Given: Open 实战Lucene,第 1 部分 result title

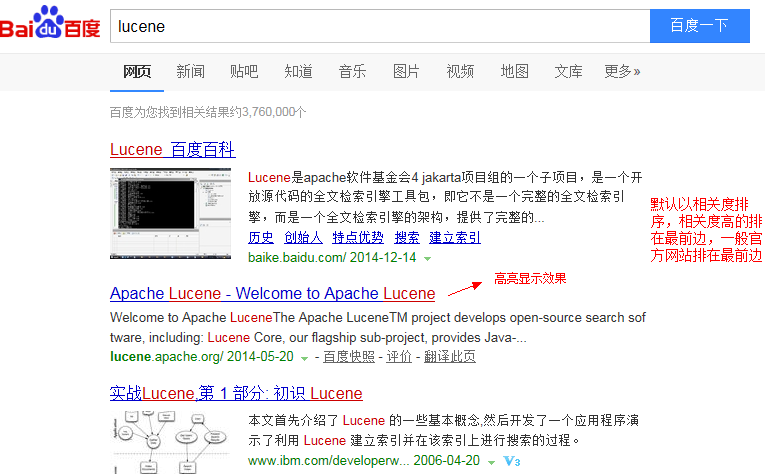Looking at the screenshot, I should point(236,393).
